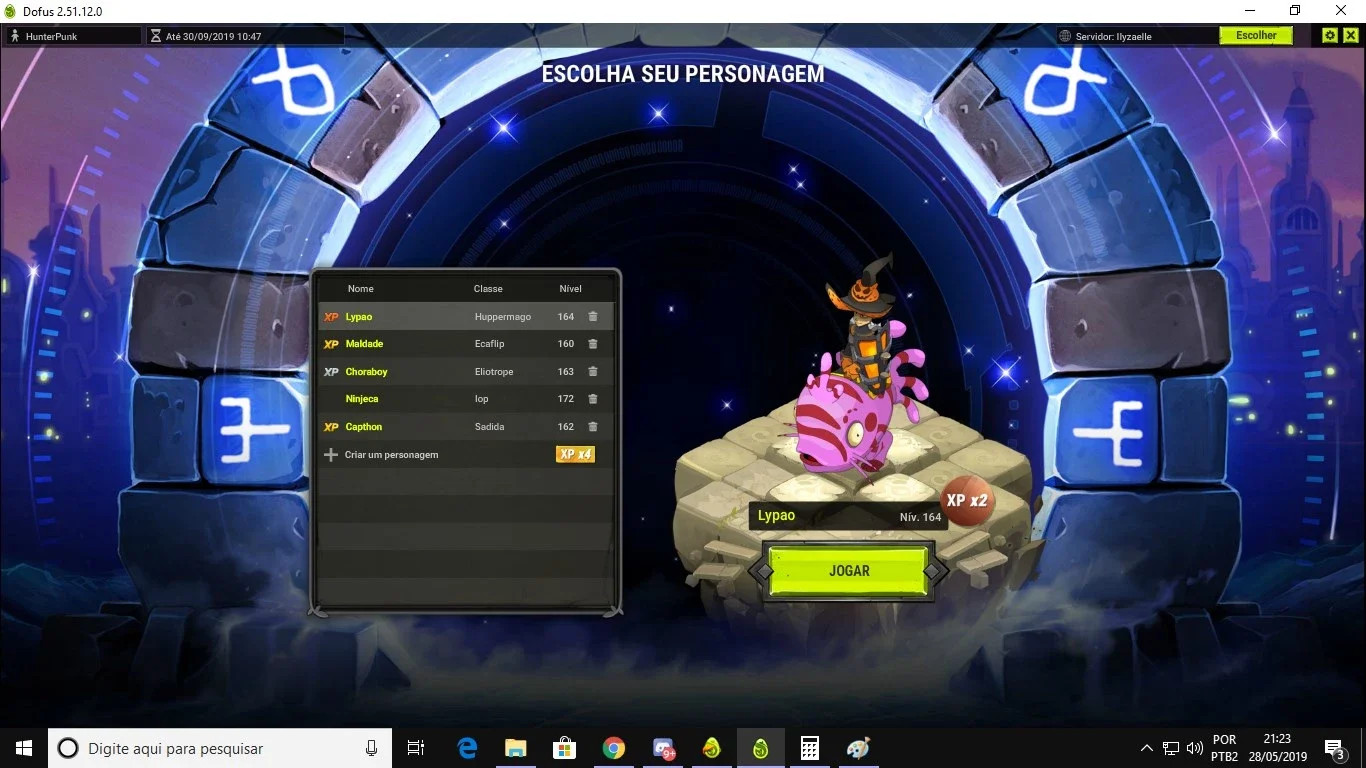Screen dimensions: 1366x768
Task: Delete the Capthon character with trash icon
Action: [593, 427]
